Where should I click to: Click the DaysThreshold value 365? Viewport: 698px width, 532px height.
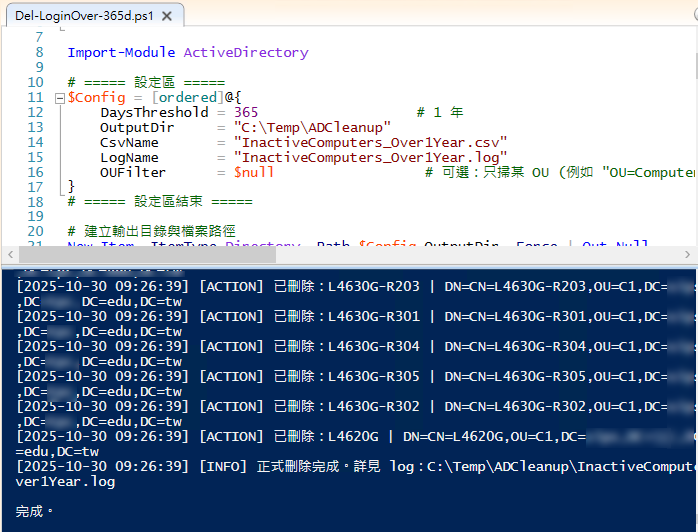[x=246, y=112]
